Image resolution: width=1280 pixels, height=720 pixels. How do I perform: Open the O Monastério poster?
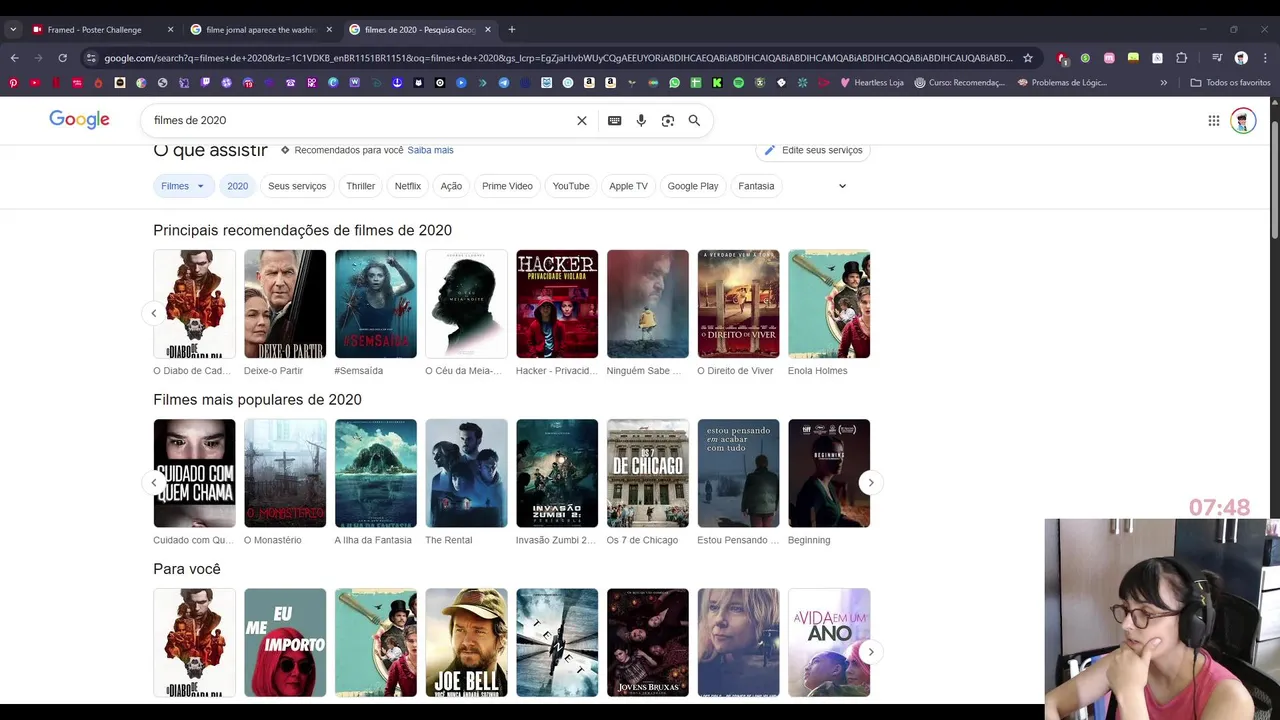click(285, 473)
